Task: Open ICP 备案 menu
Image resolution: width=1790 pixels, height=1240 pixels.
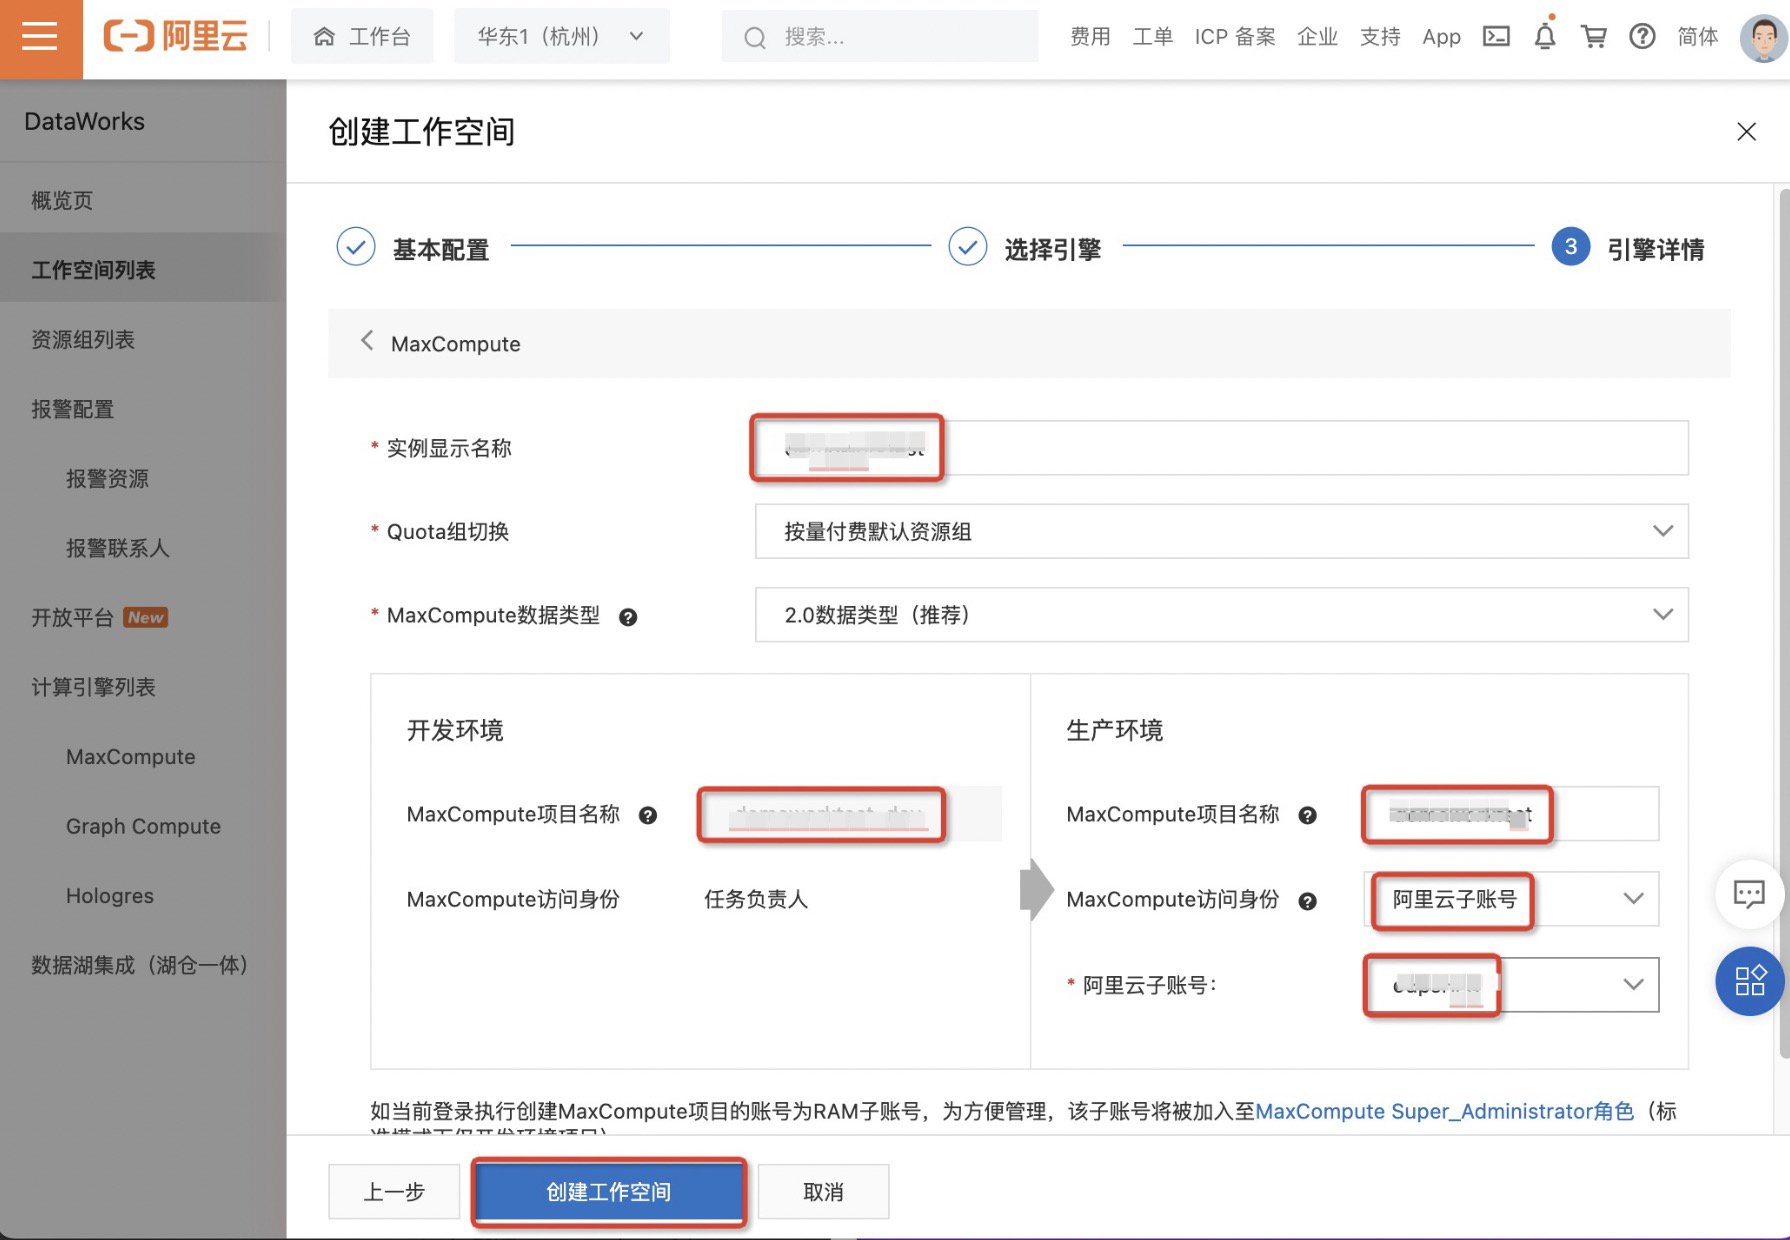Action: [x=1235, y=37]
